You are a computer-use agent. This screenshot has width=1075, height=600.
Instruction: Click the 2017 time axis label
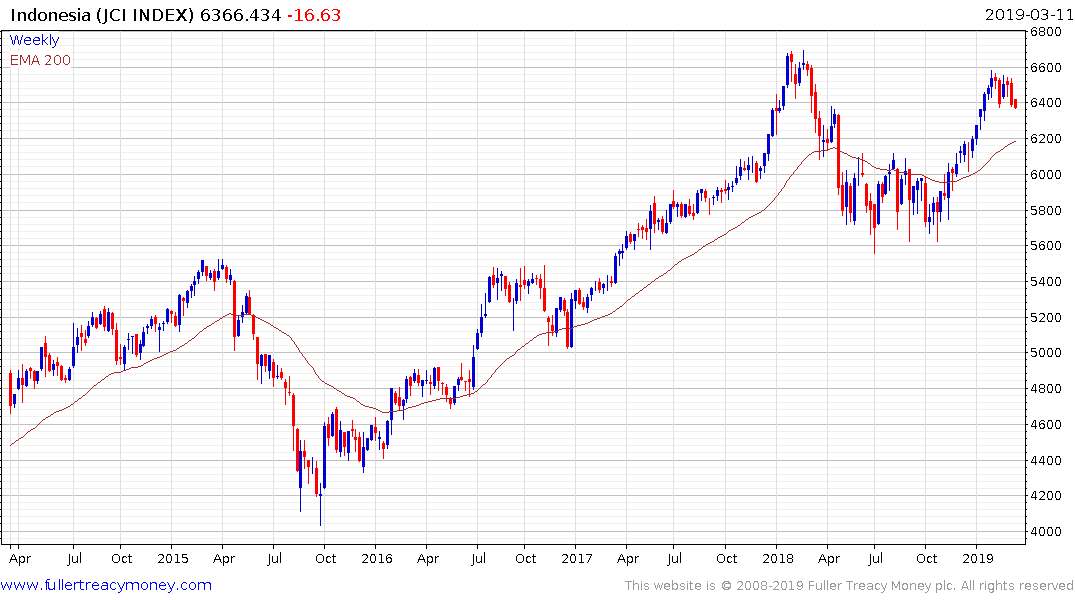coord(577,558)
